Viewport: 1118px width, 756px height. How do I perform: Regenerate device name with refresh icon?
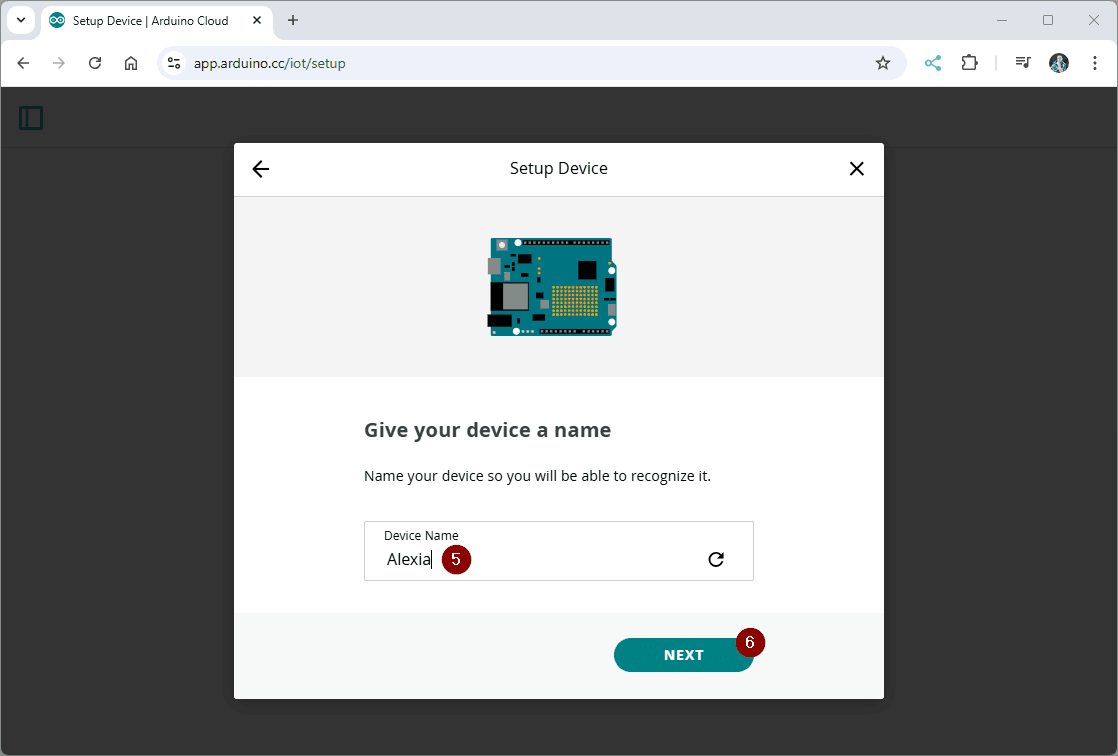pyautogui.click(x=716, y=560)
